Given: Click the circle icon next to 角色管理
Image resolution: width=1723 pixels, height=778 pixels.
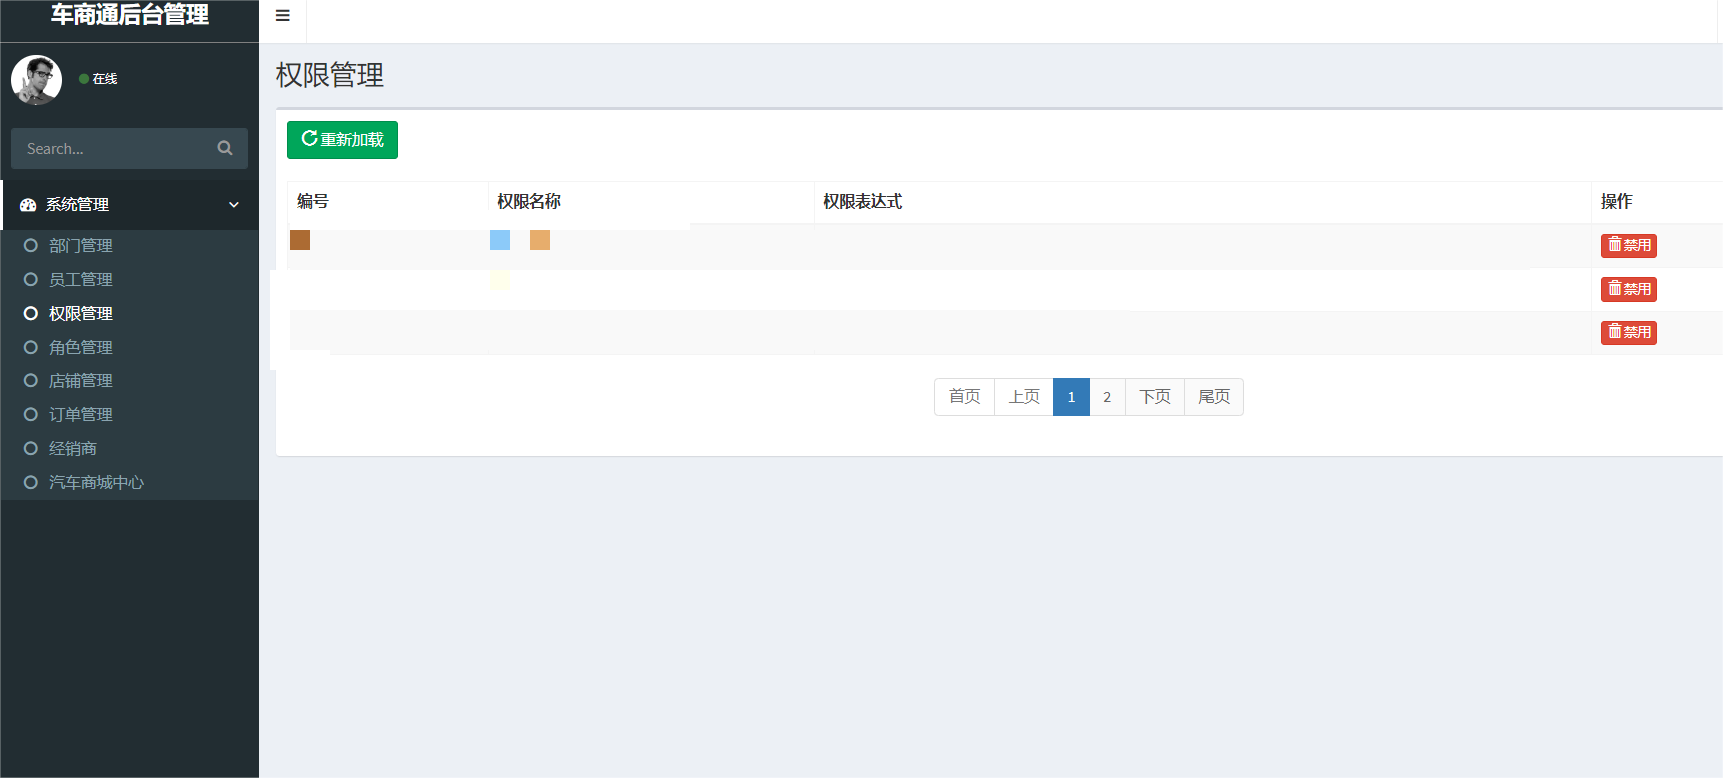Looking at the screenshot, I should coord(31,347).
